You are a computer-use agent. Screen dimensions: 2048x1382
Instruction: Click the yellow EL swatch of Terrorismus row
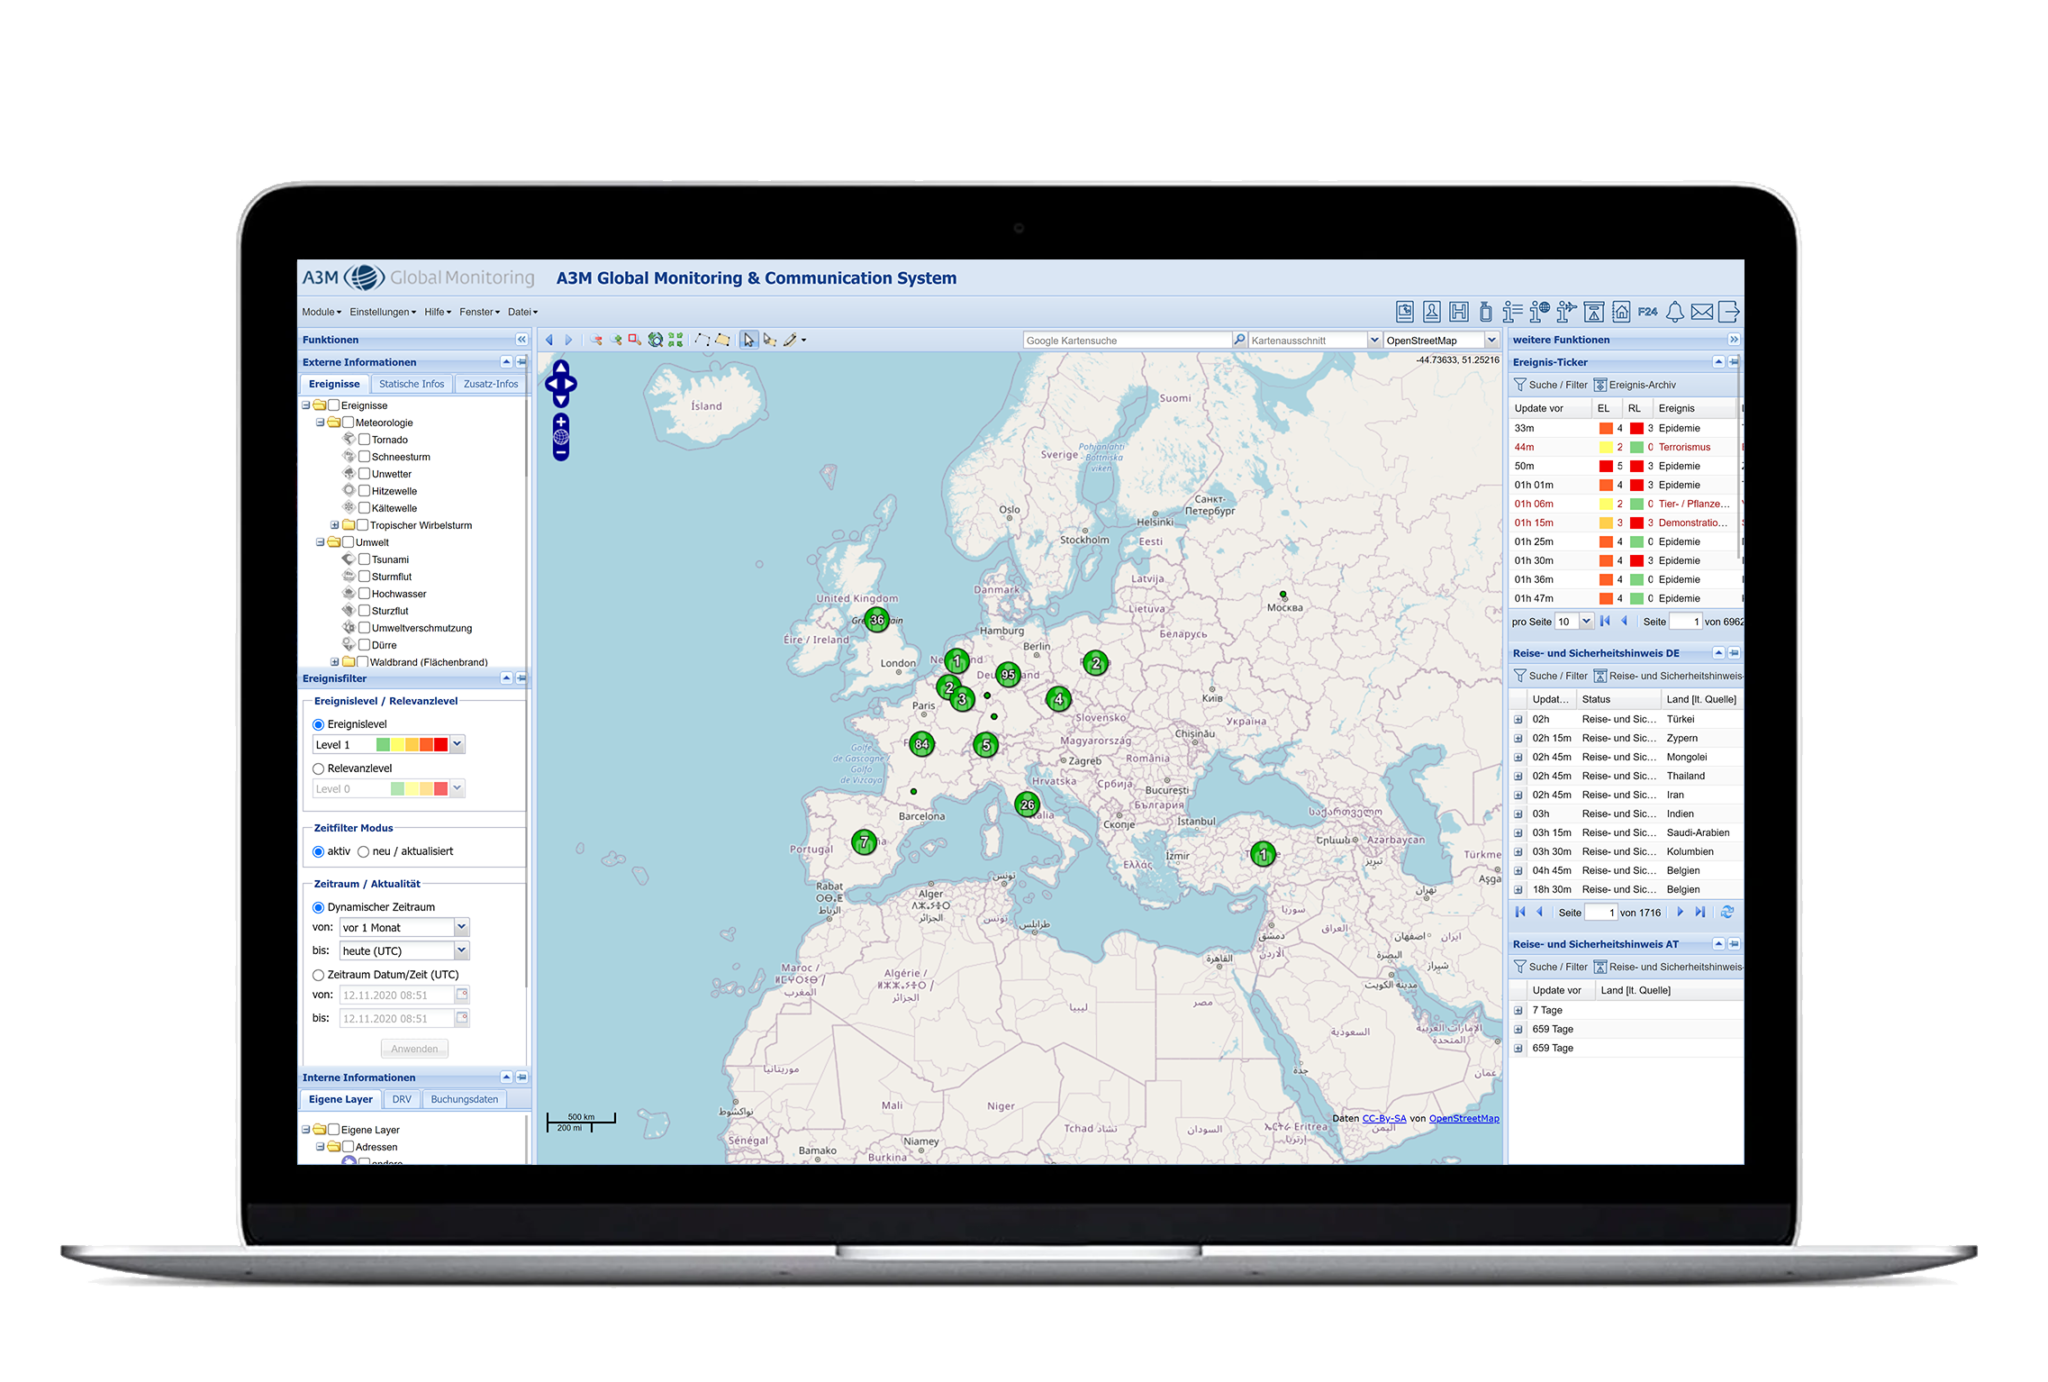click(1605, 448)
